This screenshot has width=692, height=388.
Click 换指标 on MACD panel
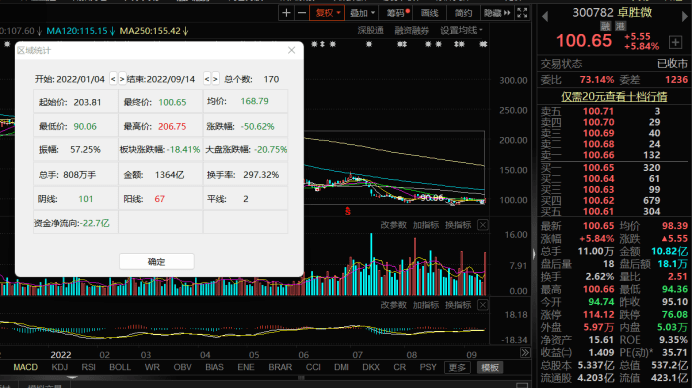point(458,305)
